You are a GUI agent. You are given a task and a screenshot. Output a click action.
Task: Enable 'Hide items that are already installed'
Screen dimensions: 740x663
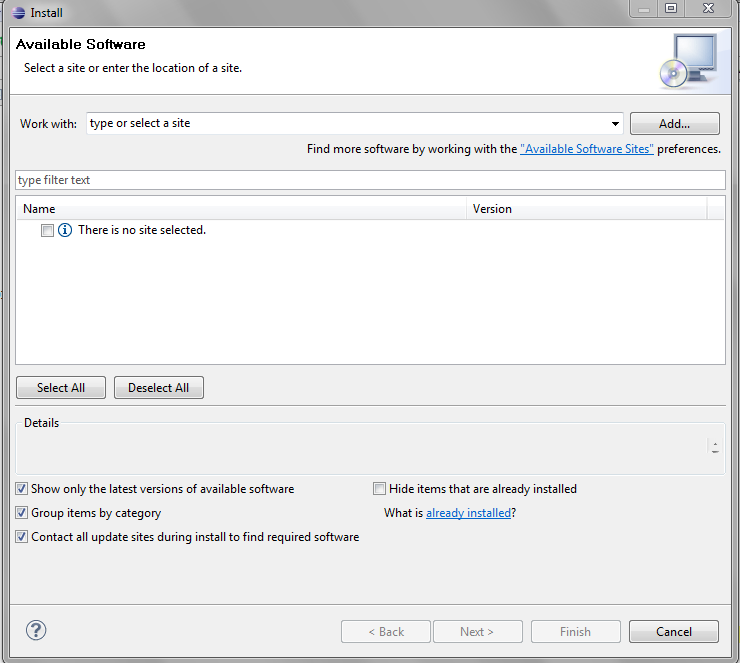379,488
